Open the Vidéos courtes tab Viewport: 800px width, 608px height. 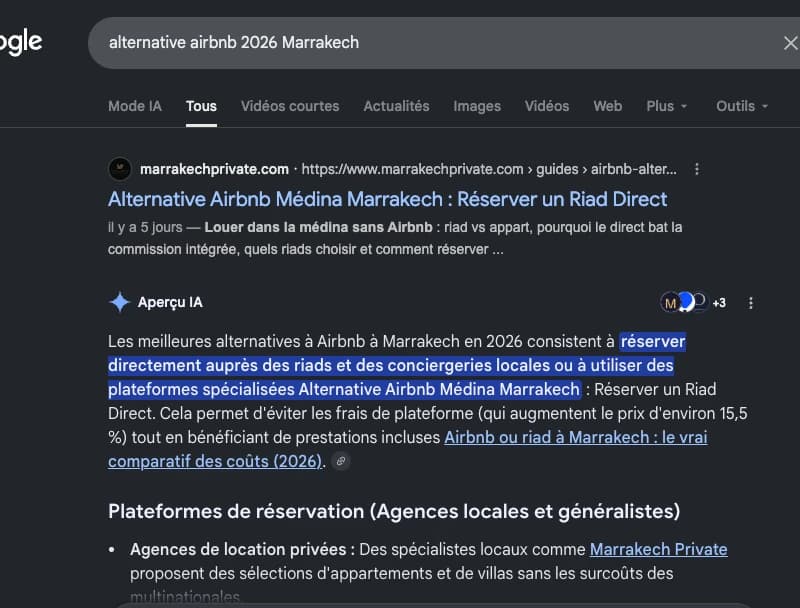coord(290,106)
